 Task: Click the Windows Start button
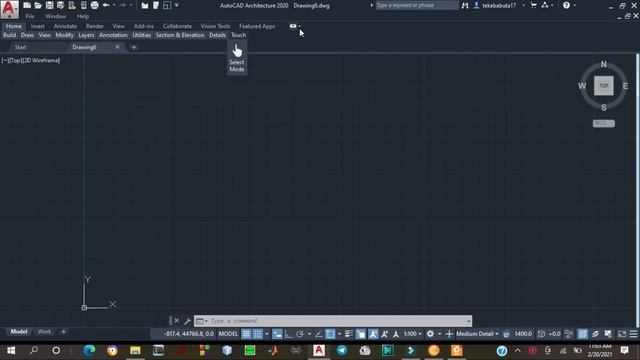[x=11, y=350]
